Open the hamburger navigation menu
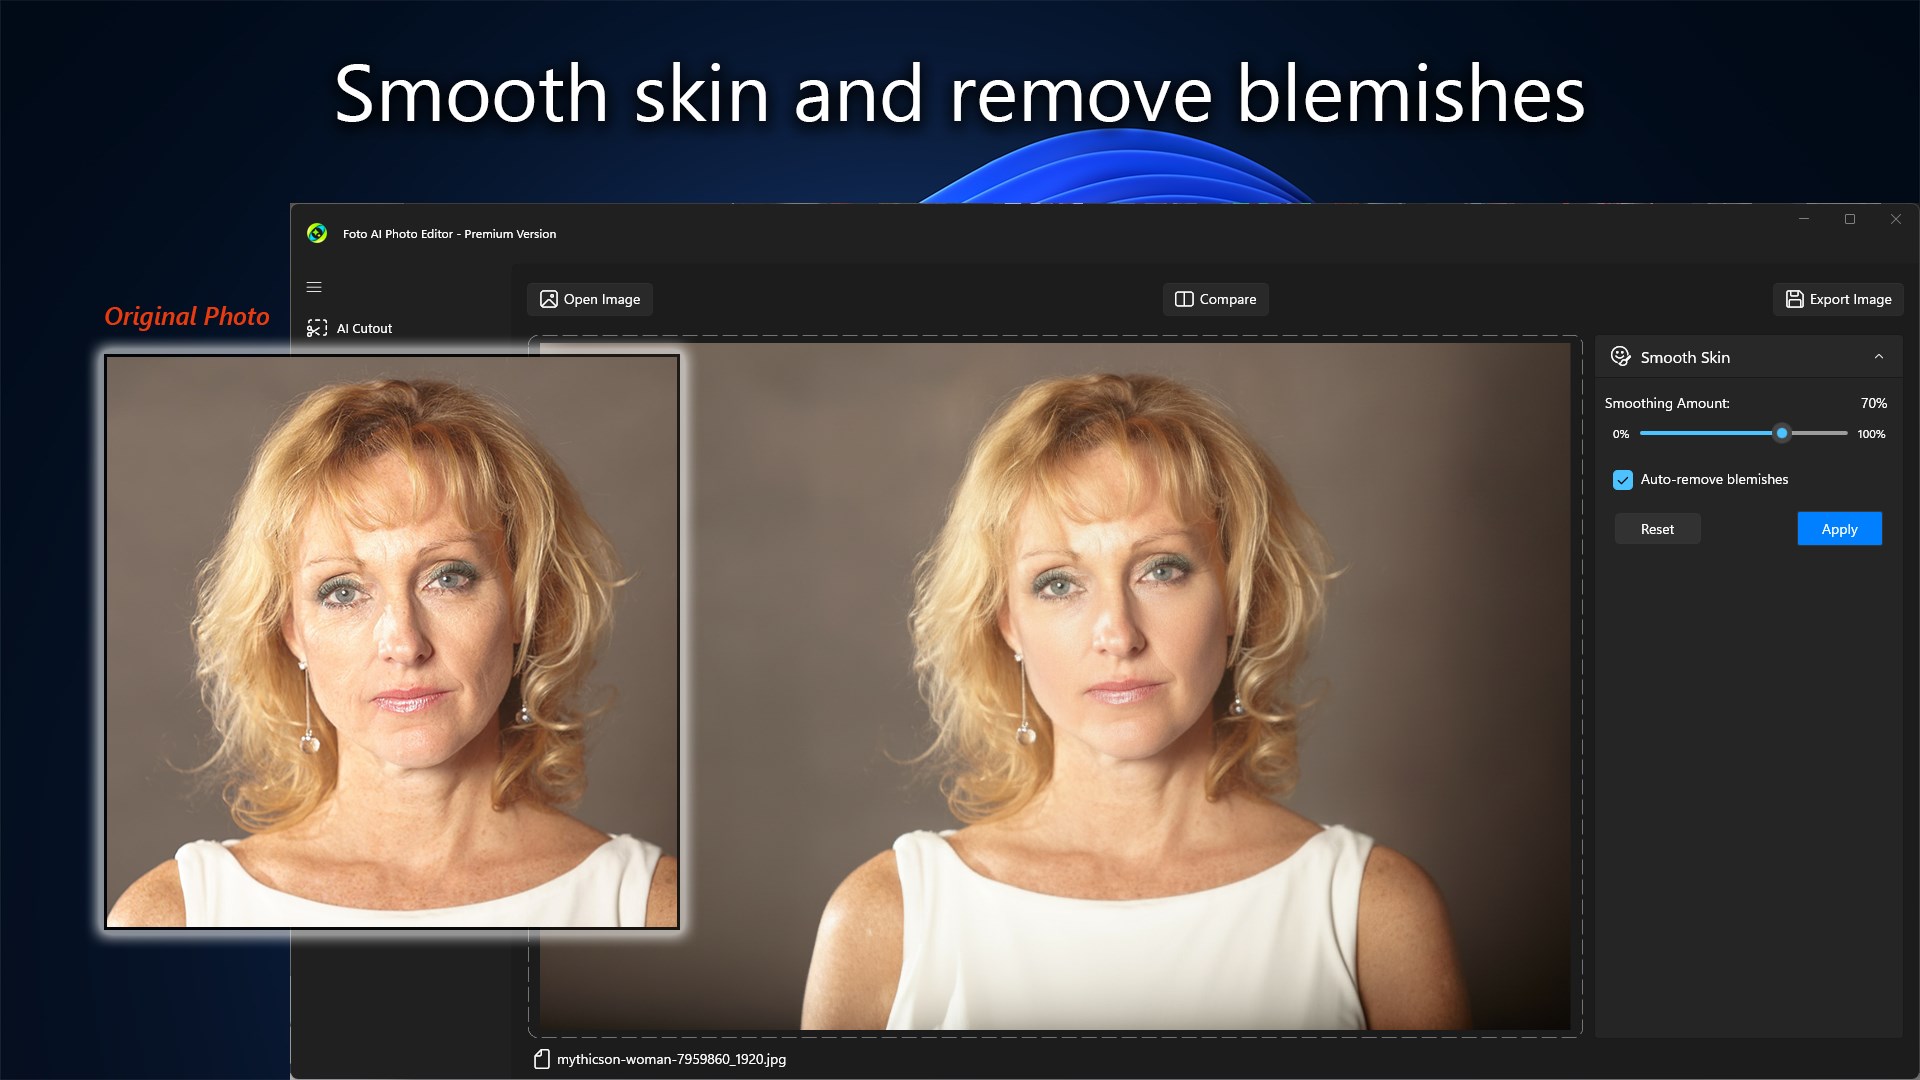Viewport: 1920px width, 1080px height. pyautogui.click(x=314, y=287)
